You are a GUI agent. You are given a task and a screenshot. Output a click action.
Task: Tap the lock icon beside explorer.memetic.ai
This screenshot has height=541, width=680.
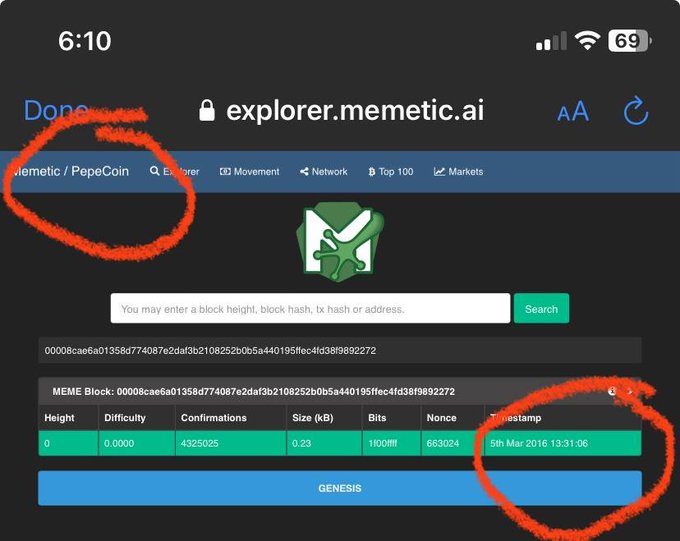pyautogui.click(x=207, y=110)
